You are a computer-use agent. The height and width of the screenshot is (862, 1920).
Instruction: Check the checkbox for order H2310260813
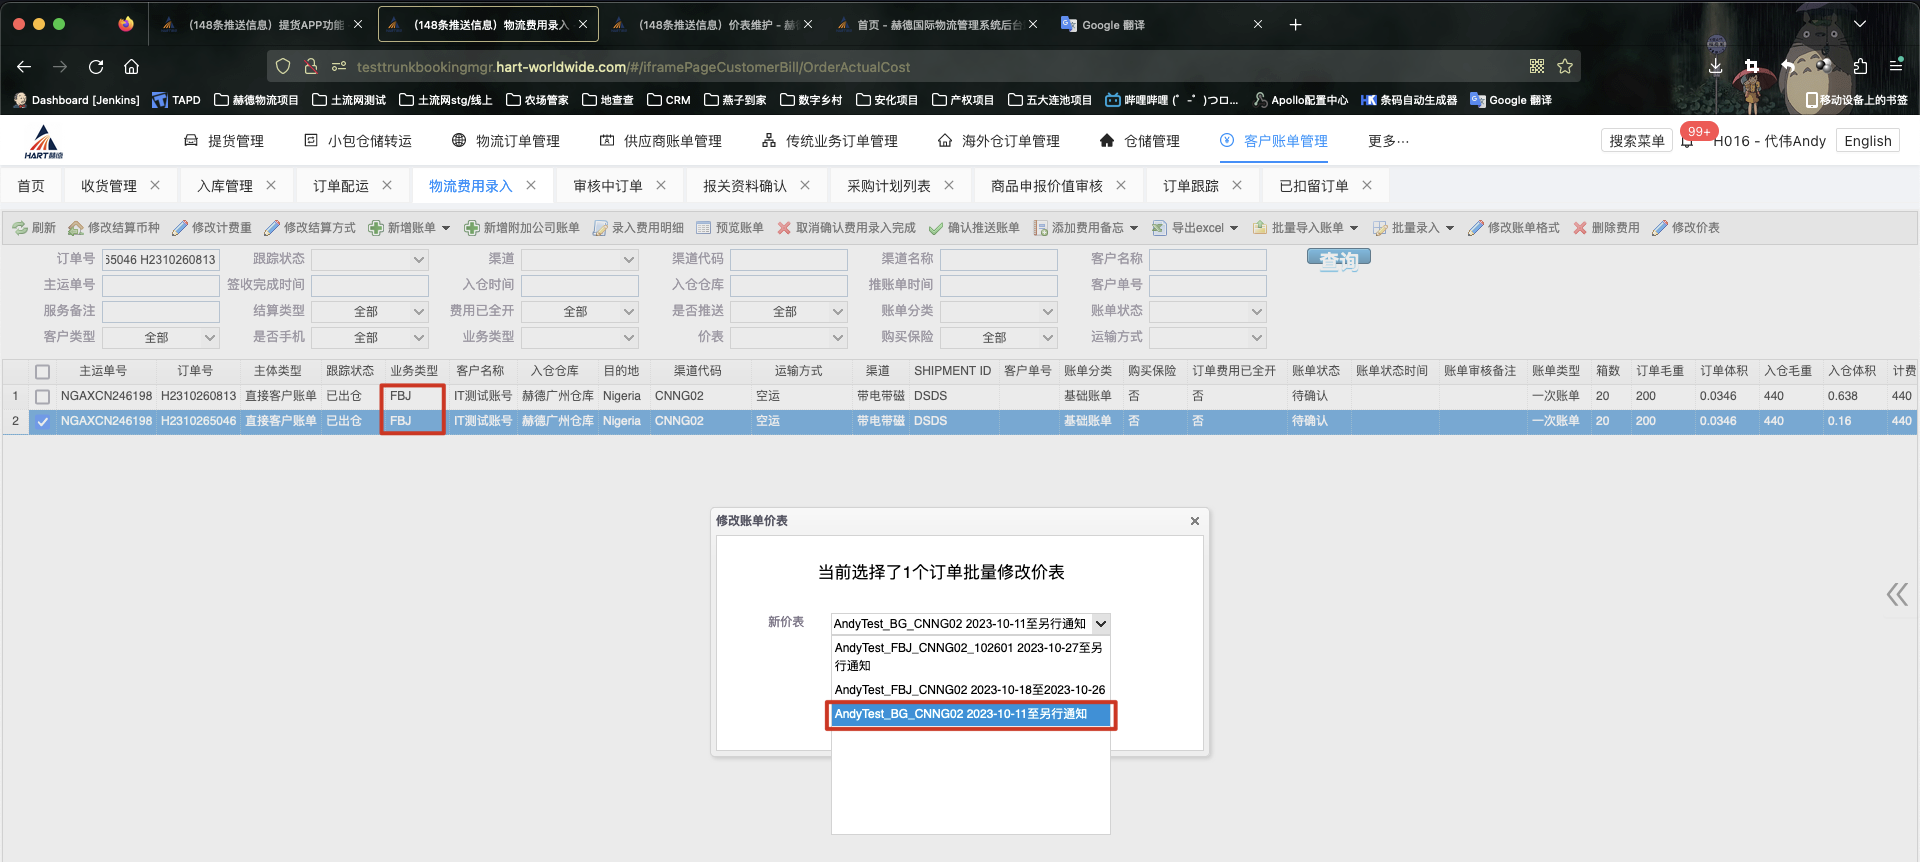pyautogui.click(x=42, y=396)
